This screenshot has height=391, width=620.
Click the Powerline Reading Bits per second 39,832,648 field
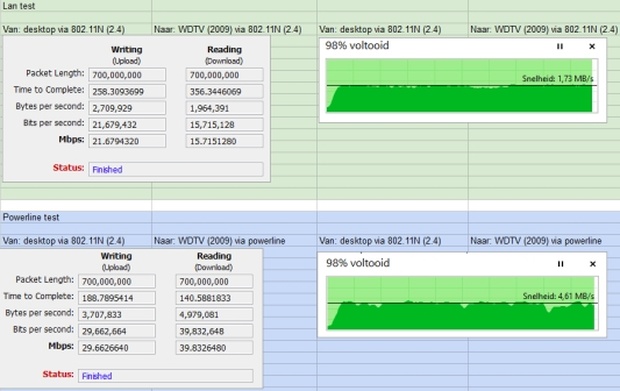click(214, 331)
